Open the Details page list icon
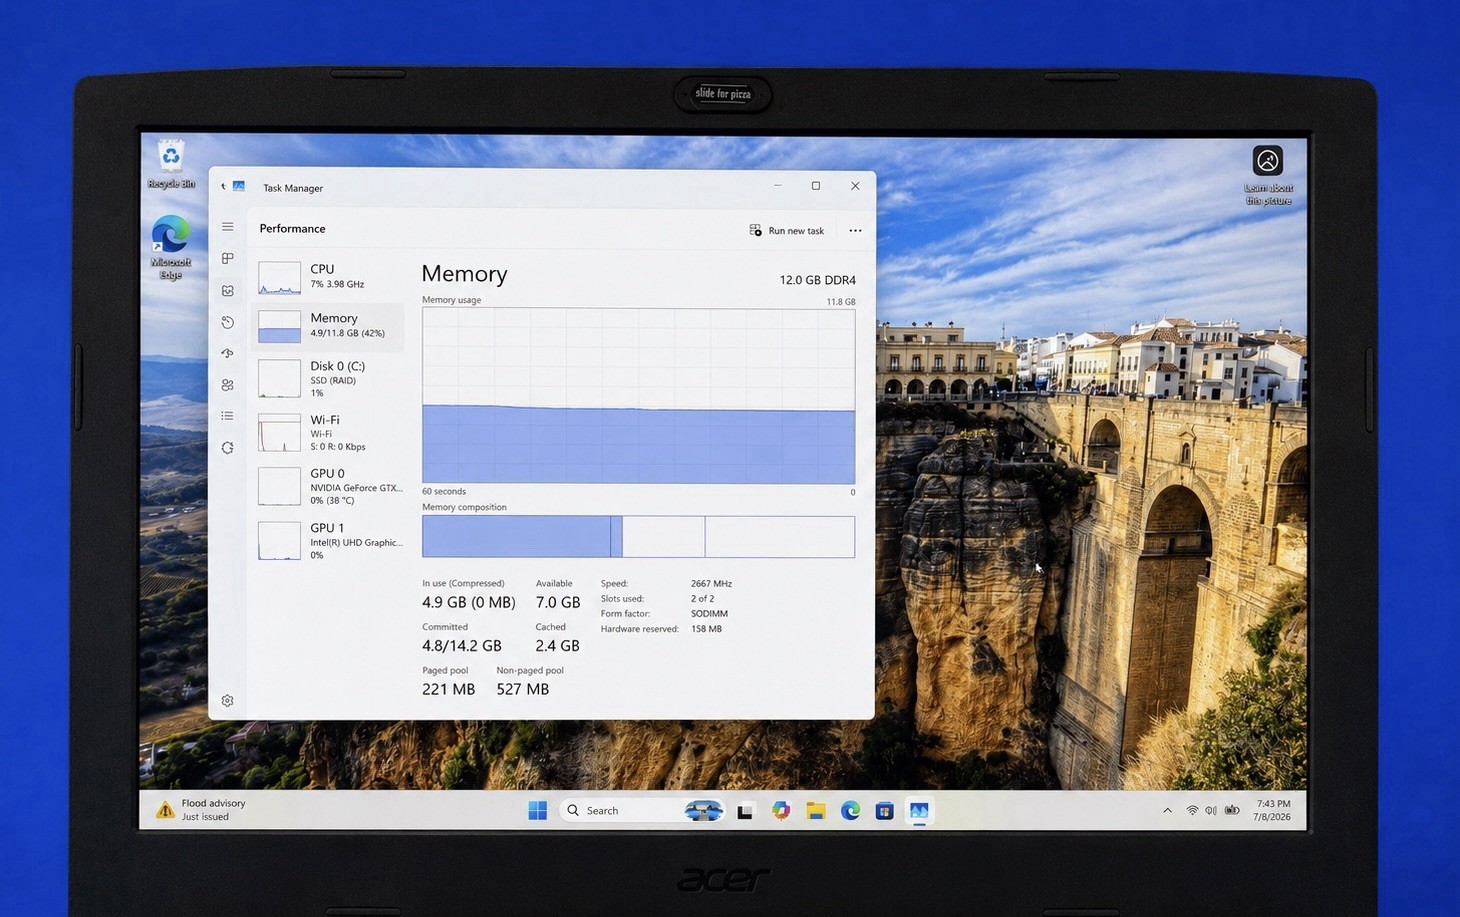The height and width of the screenshot is (917, 1460). coord(228,416)
